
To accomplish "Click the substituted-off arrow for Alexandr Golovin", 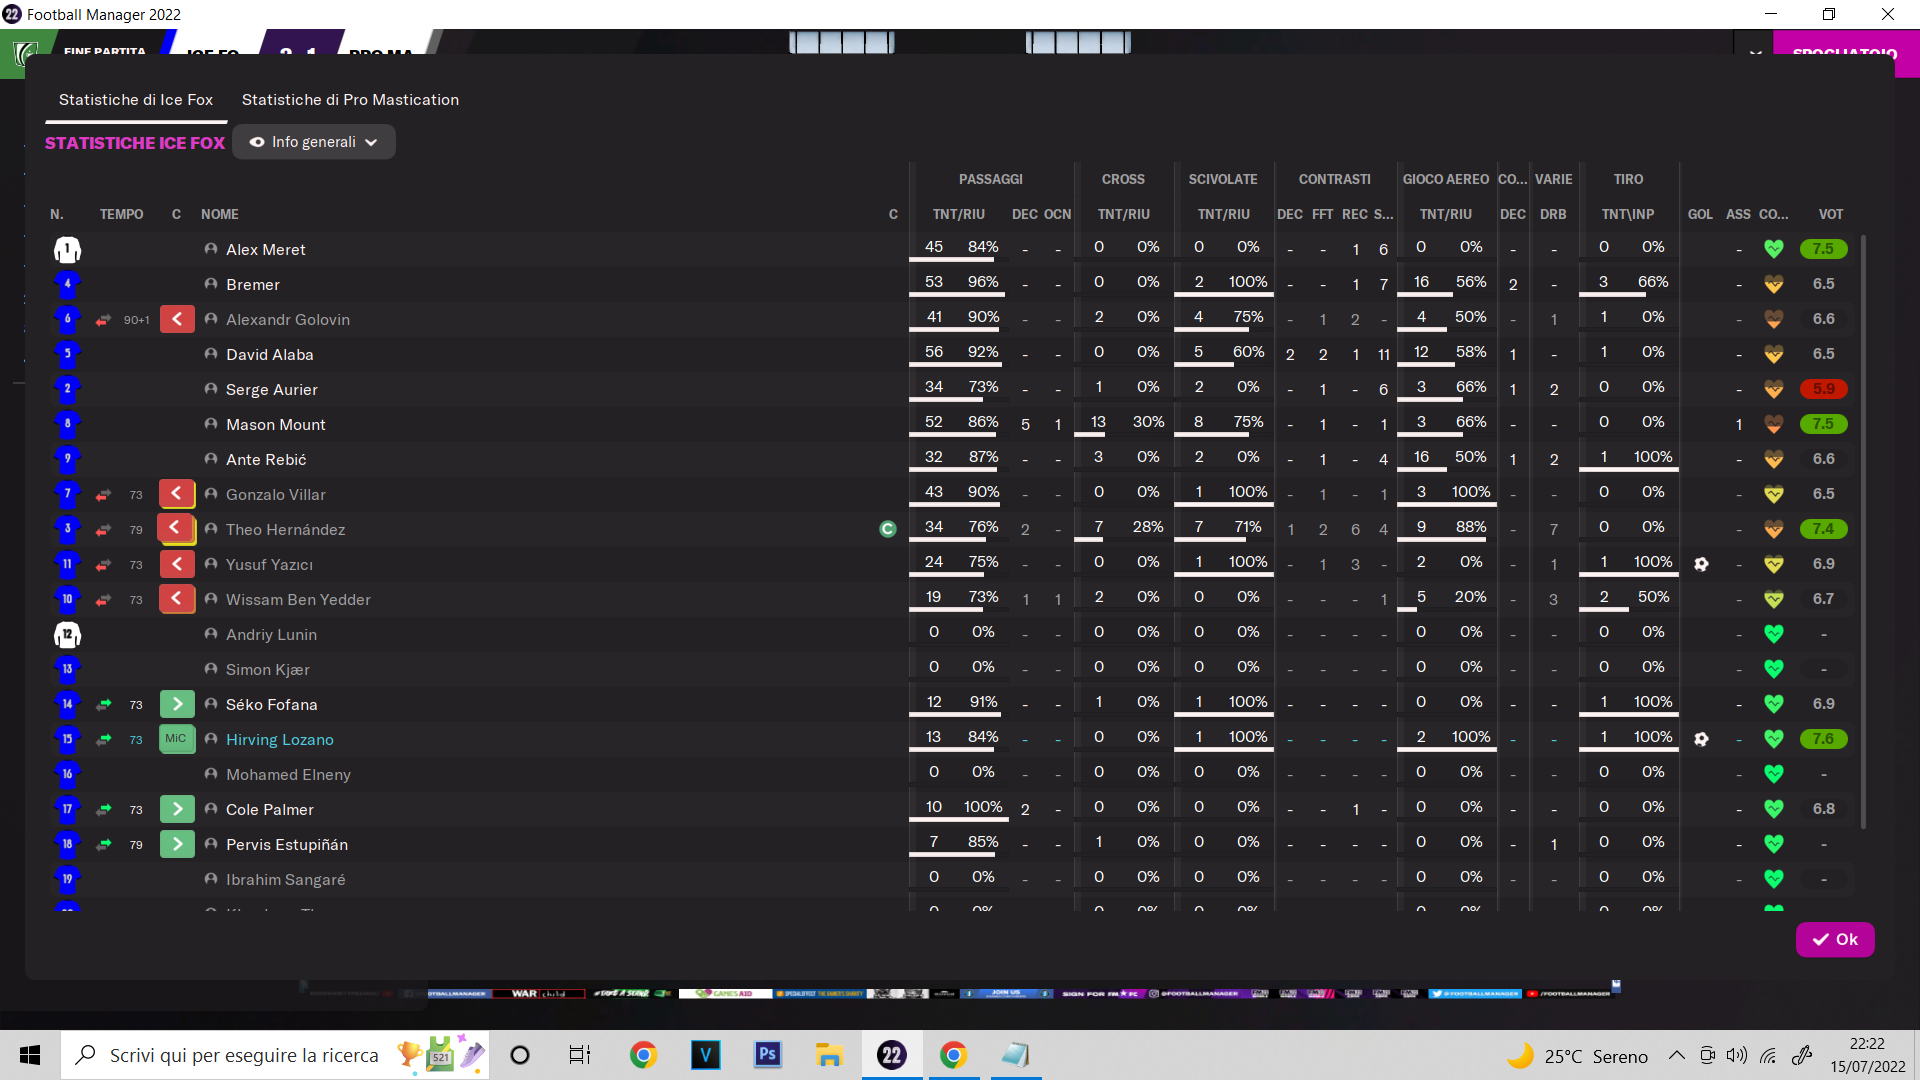I will pyautogui.click(x=177, y=320).
